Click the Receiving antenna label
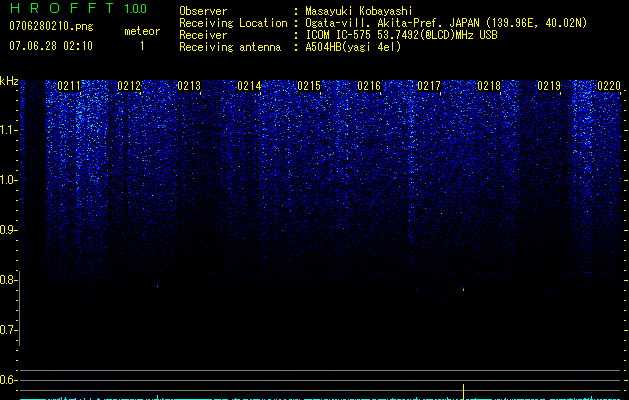The width and height of the screenshot is (629, 400). 230,47
